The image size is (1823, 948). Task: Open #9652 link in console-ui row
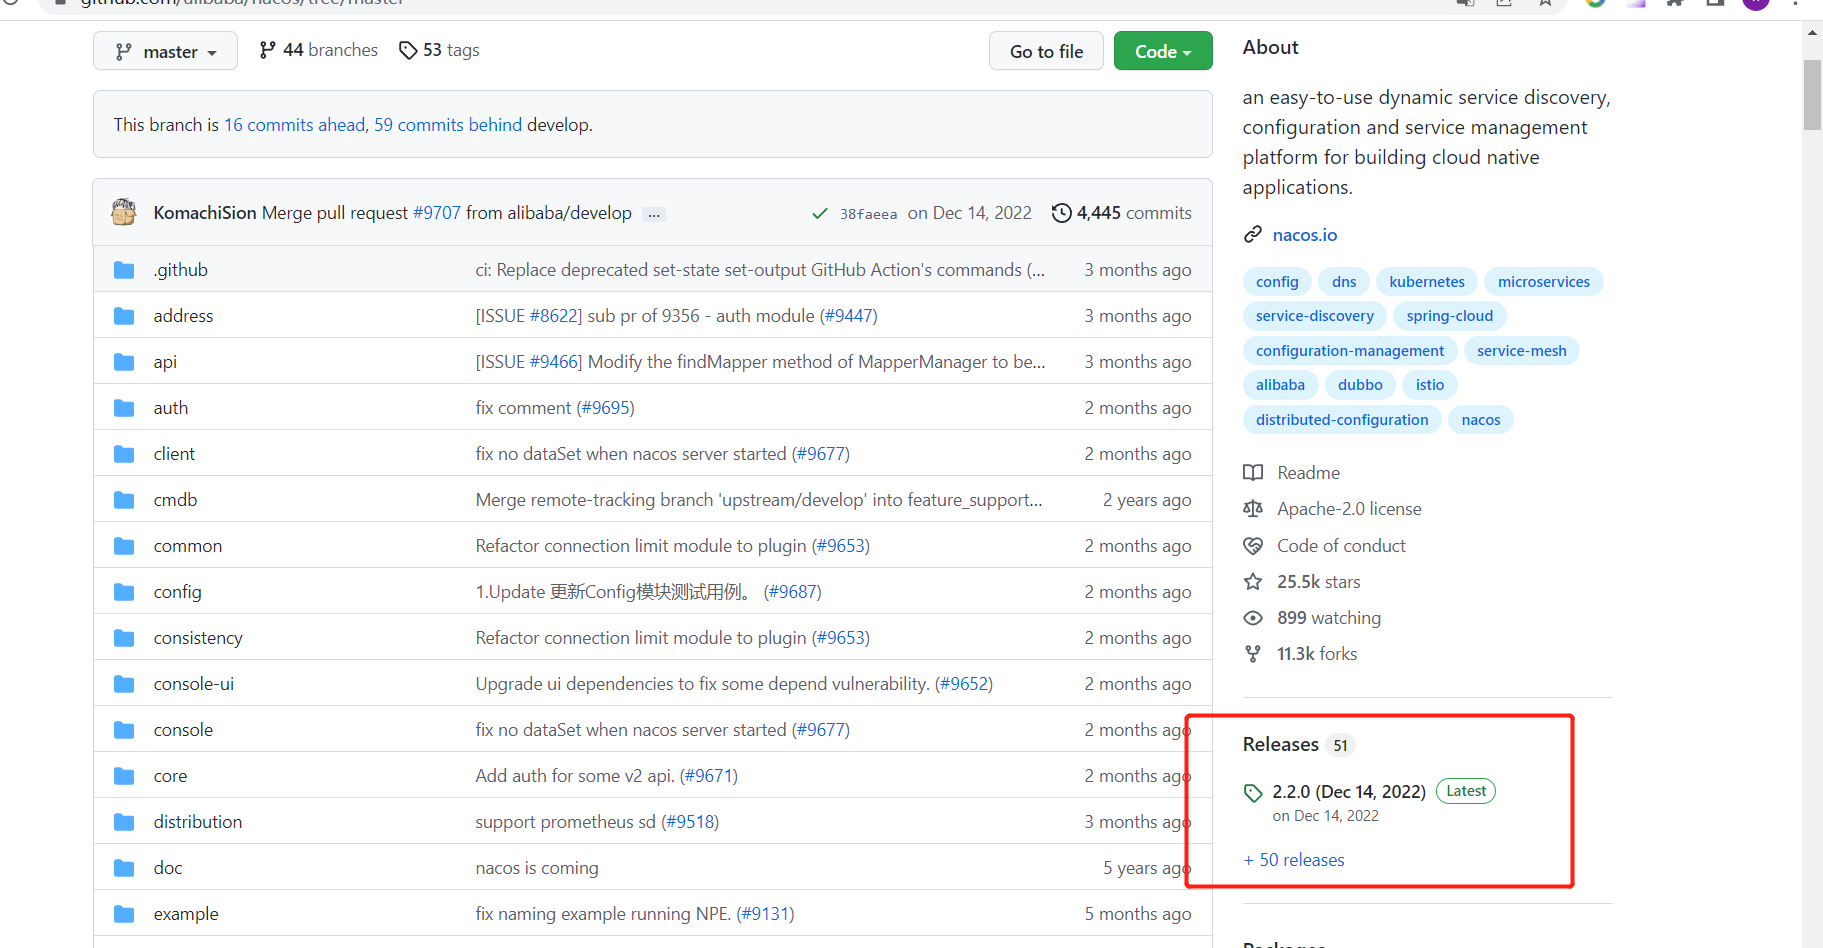(964, 684)
